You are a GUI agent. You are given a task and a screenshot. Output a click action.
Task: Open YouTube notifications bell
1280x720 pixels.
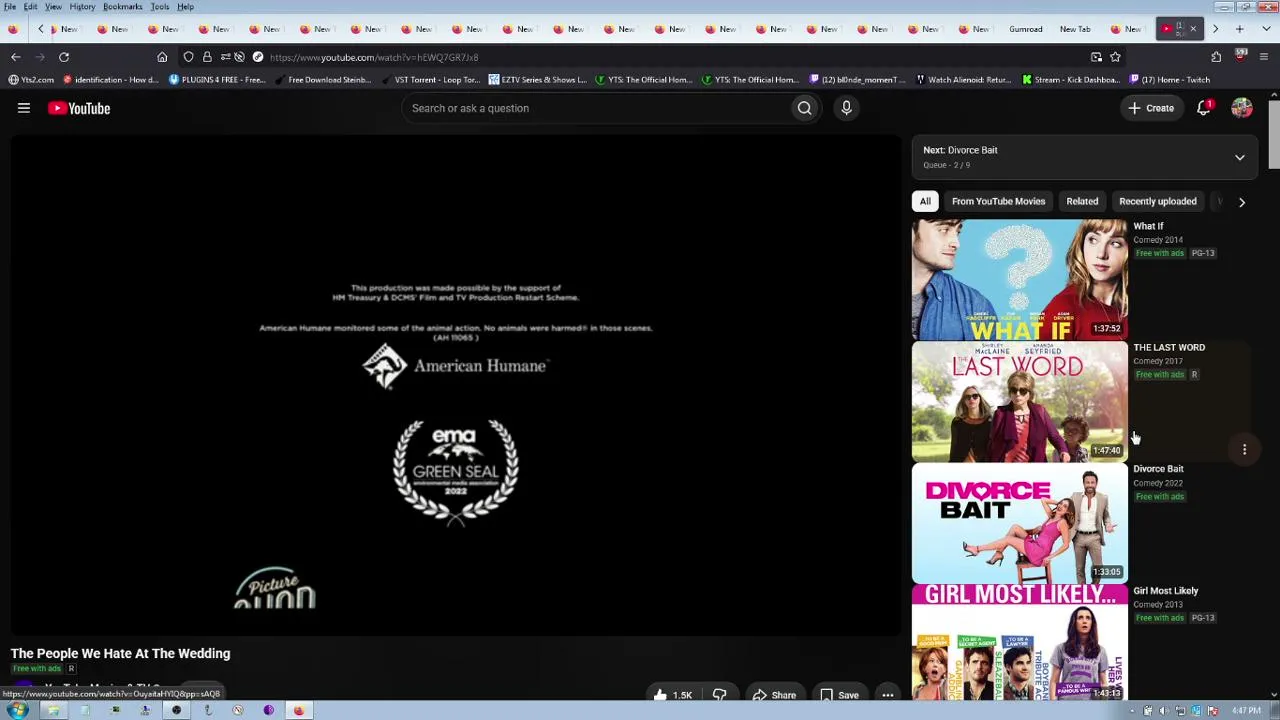tap(1204, 108)
